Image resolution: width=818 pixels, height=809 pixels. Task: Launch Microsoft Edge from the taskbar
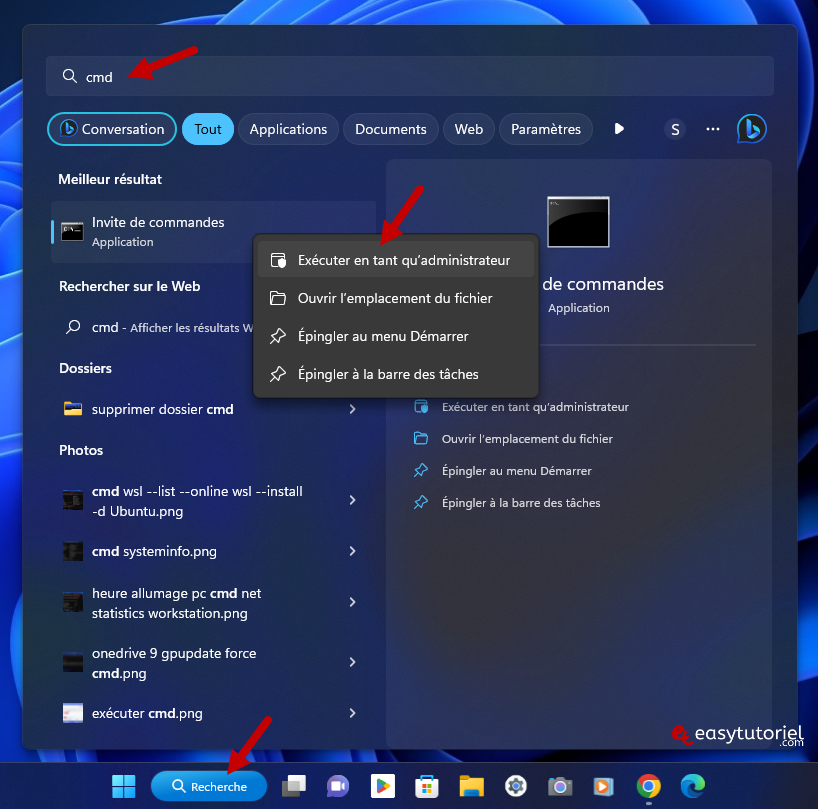(693, 786)
